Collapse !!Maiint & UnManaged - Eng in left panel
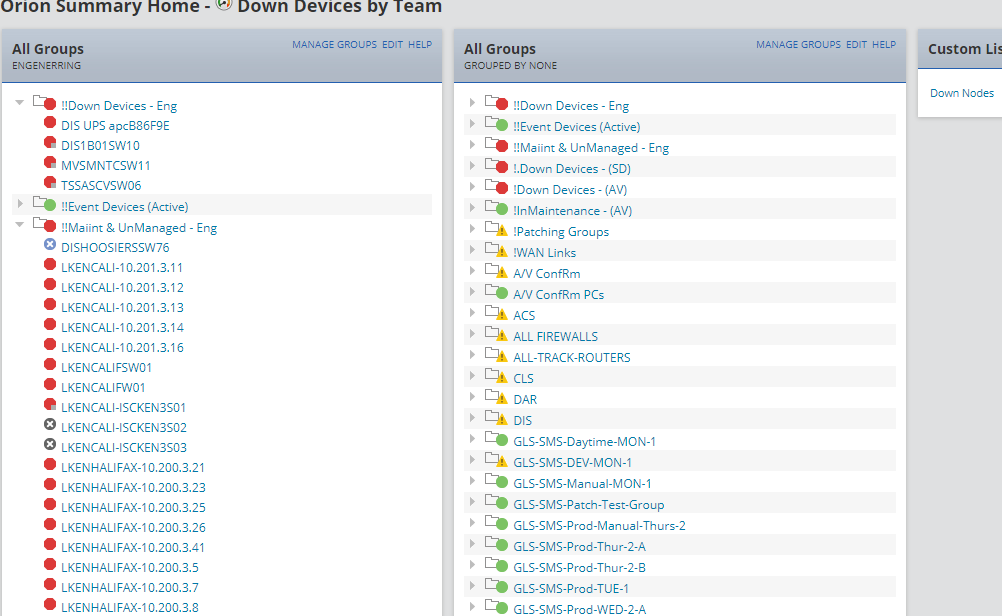Image resolution: width=1002 pixels, height=616 pixels. [x=20, y=224]
